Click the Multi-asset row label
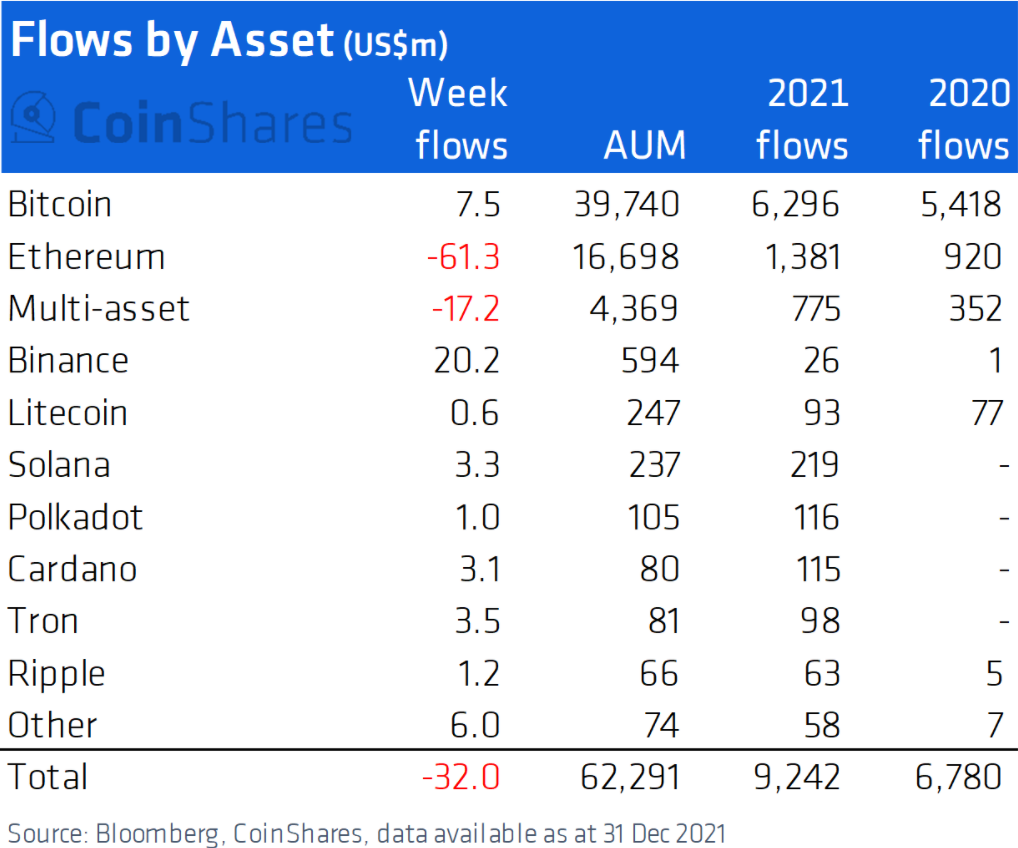Viewport: 1018px width, 848px height. pos(98,308)
